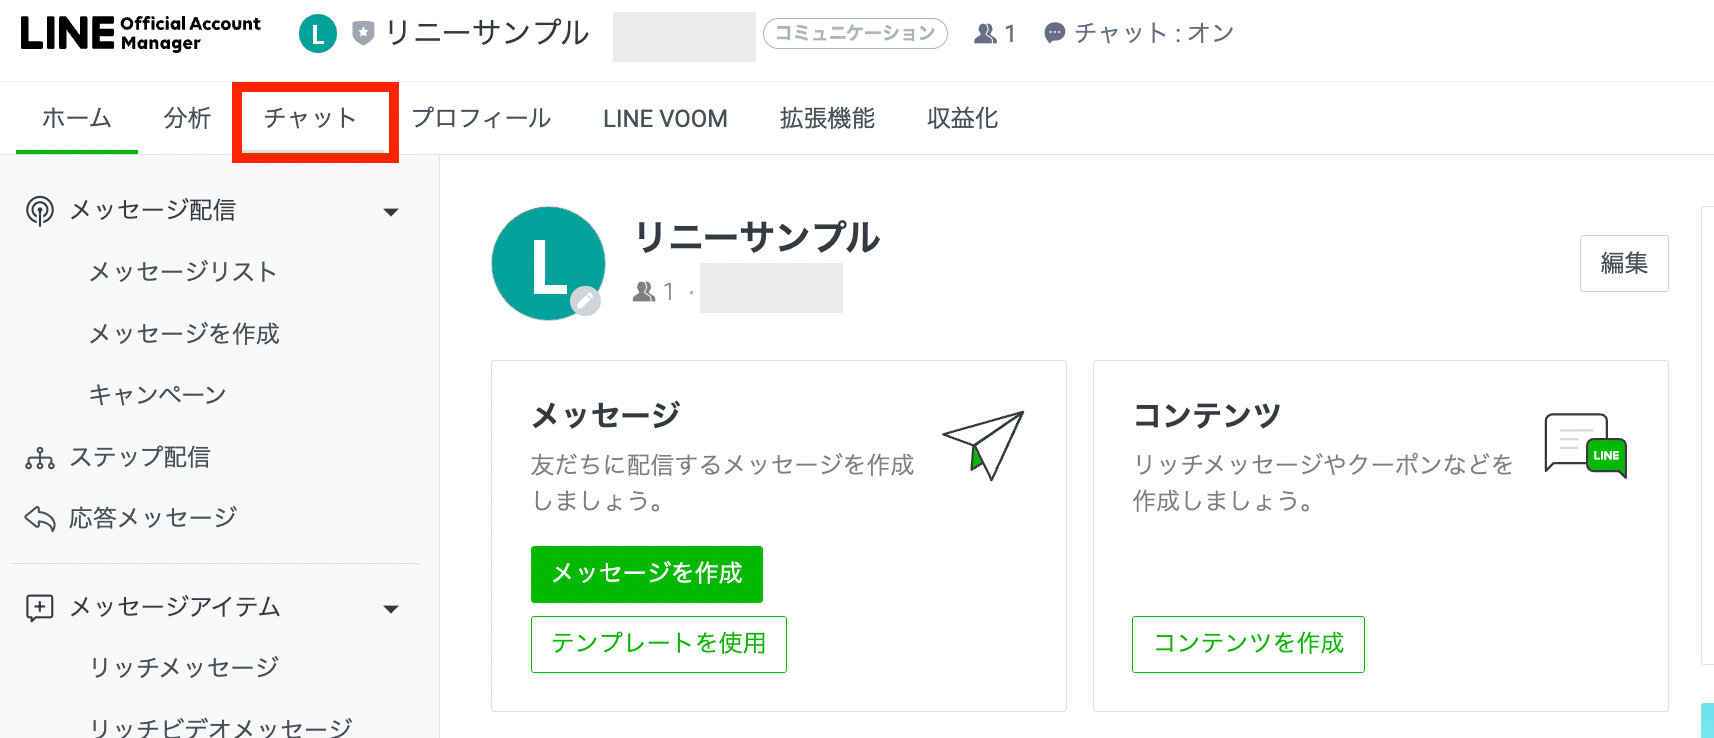
Task: Click the pencil edit icon on profile picture
Action: coord(585,300)
